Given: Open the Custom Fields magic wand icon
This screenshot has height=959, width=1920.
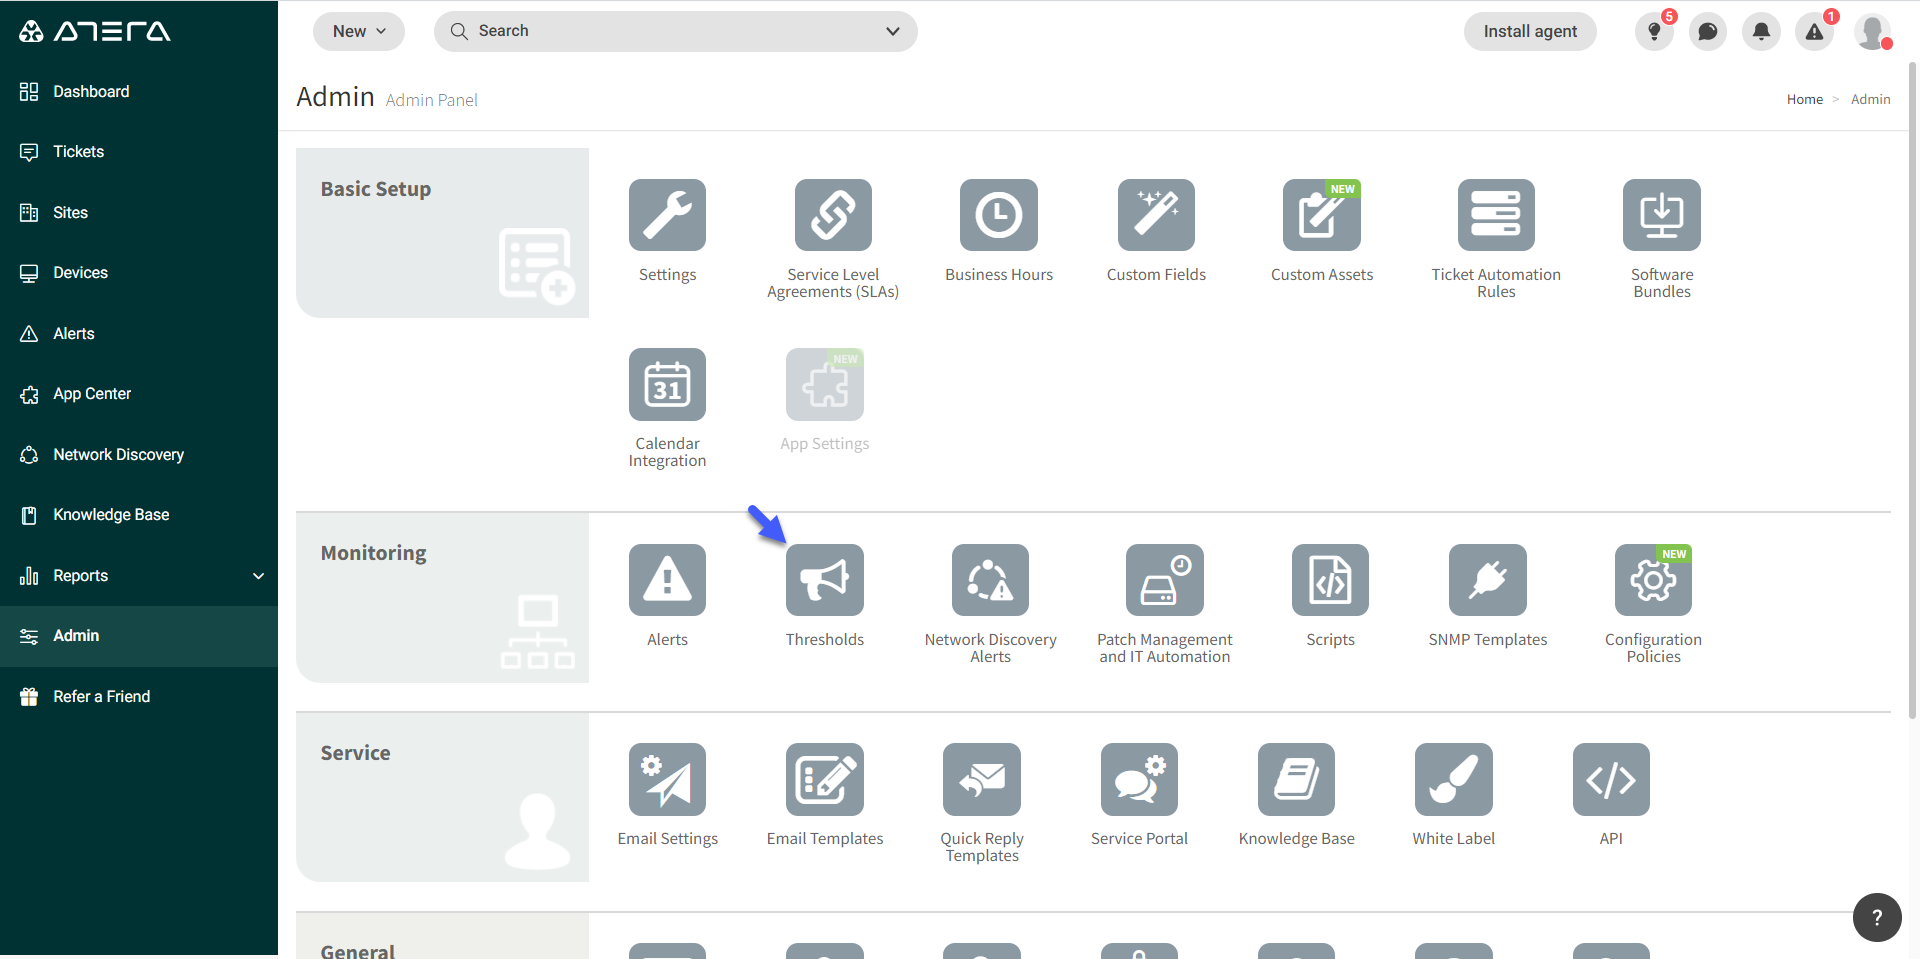Looking at the screenshot, I should click(x=1155, y=214).
